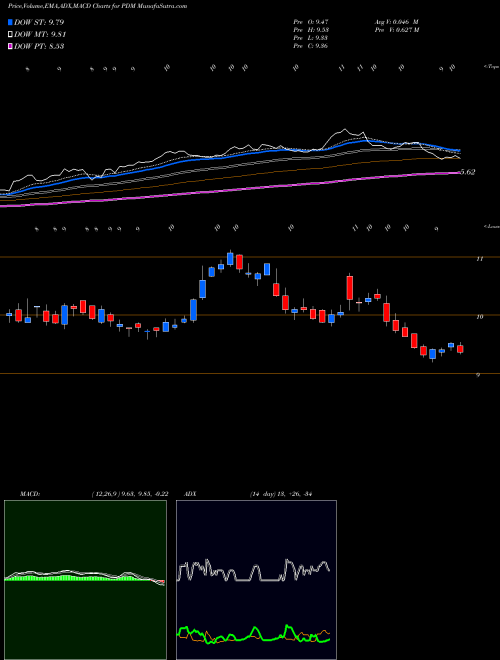Click the 5.62 label beside the magenta line
500x660 pixels.
[468, 172]
